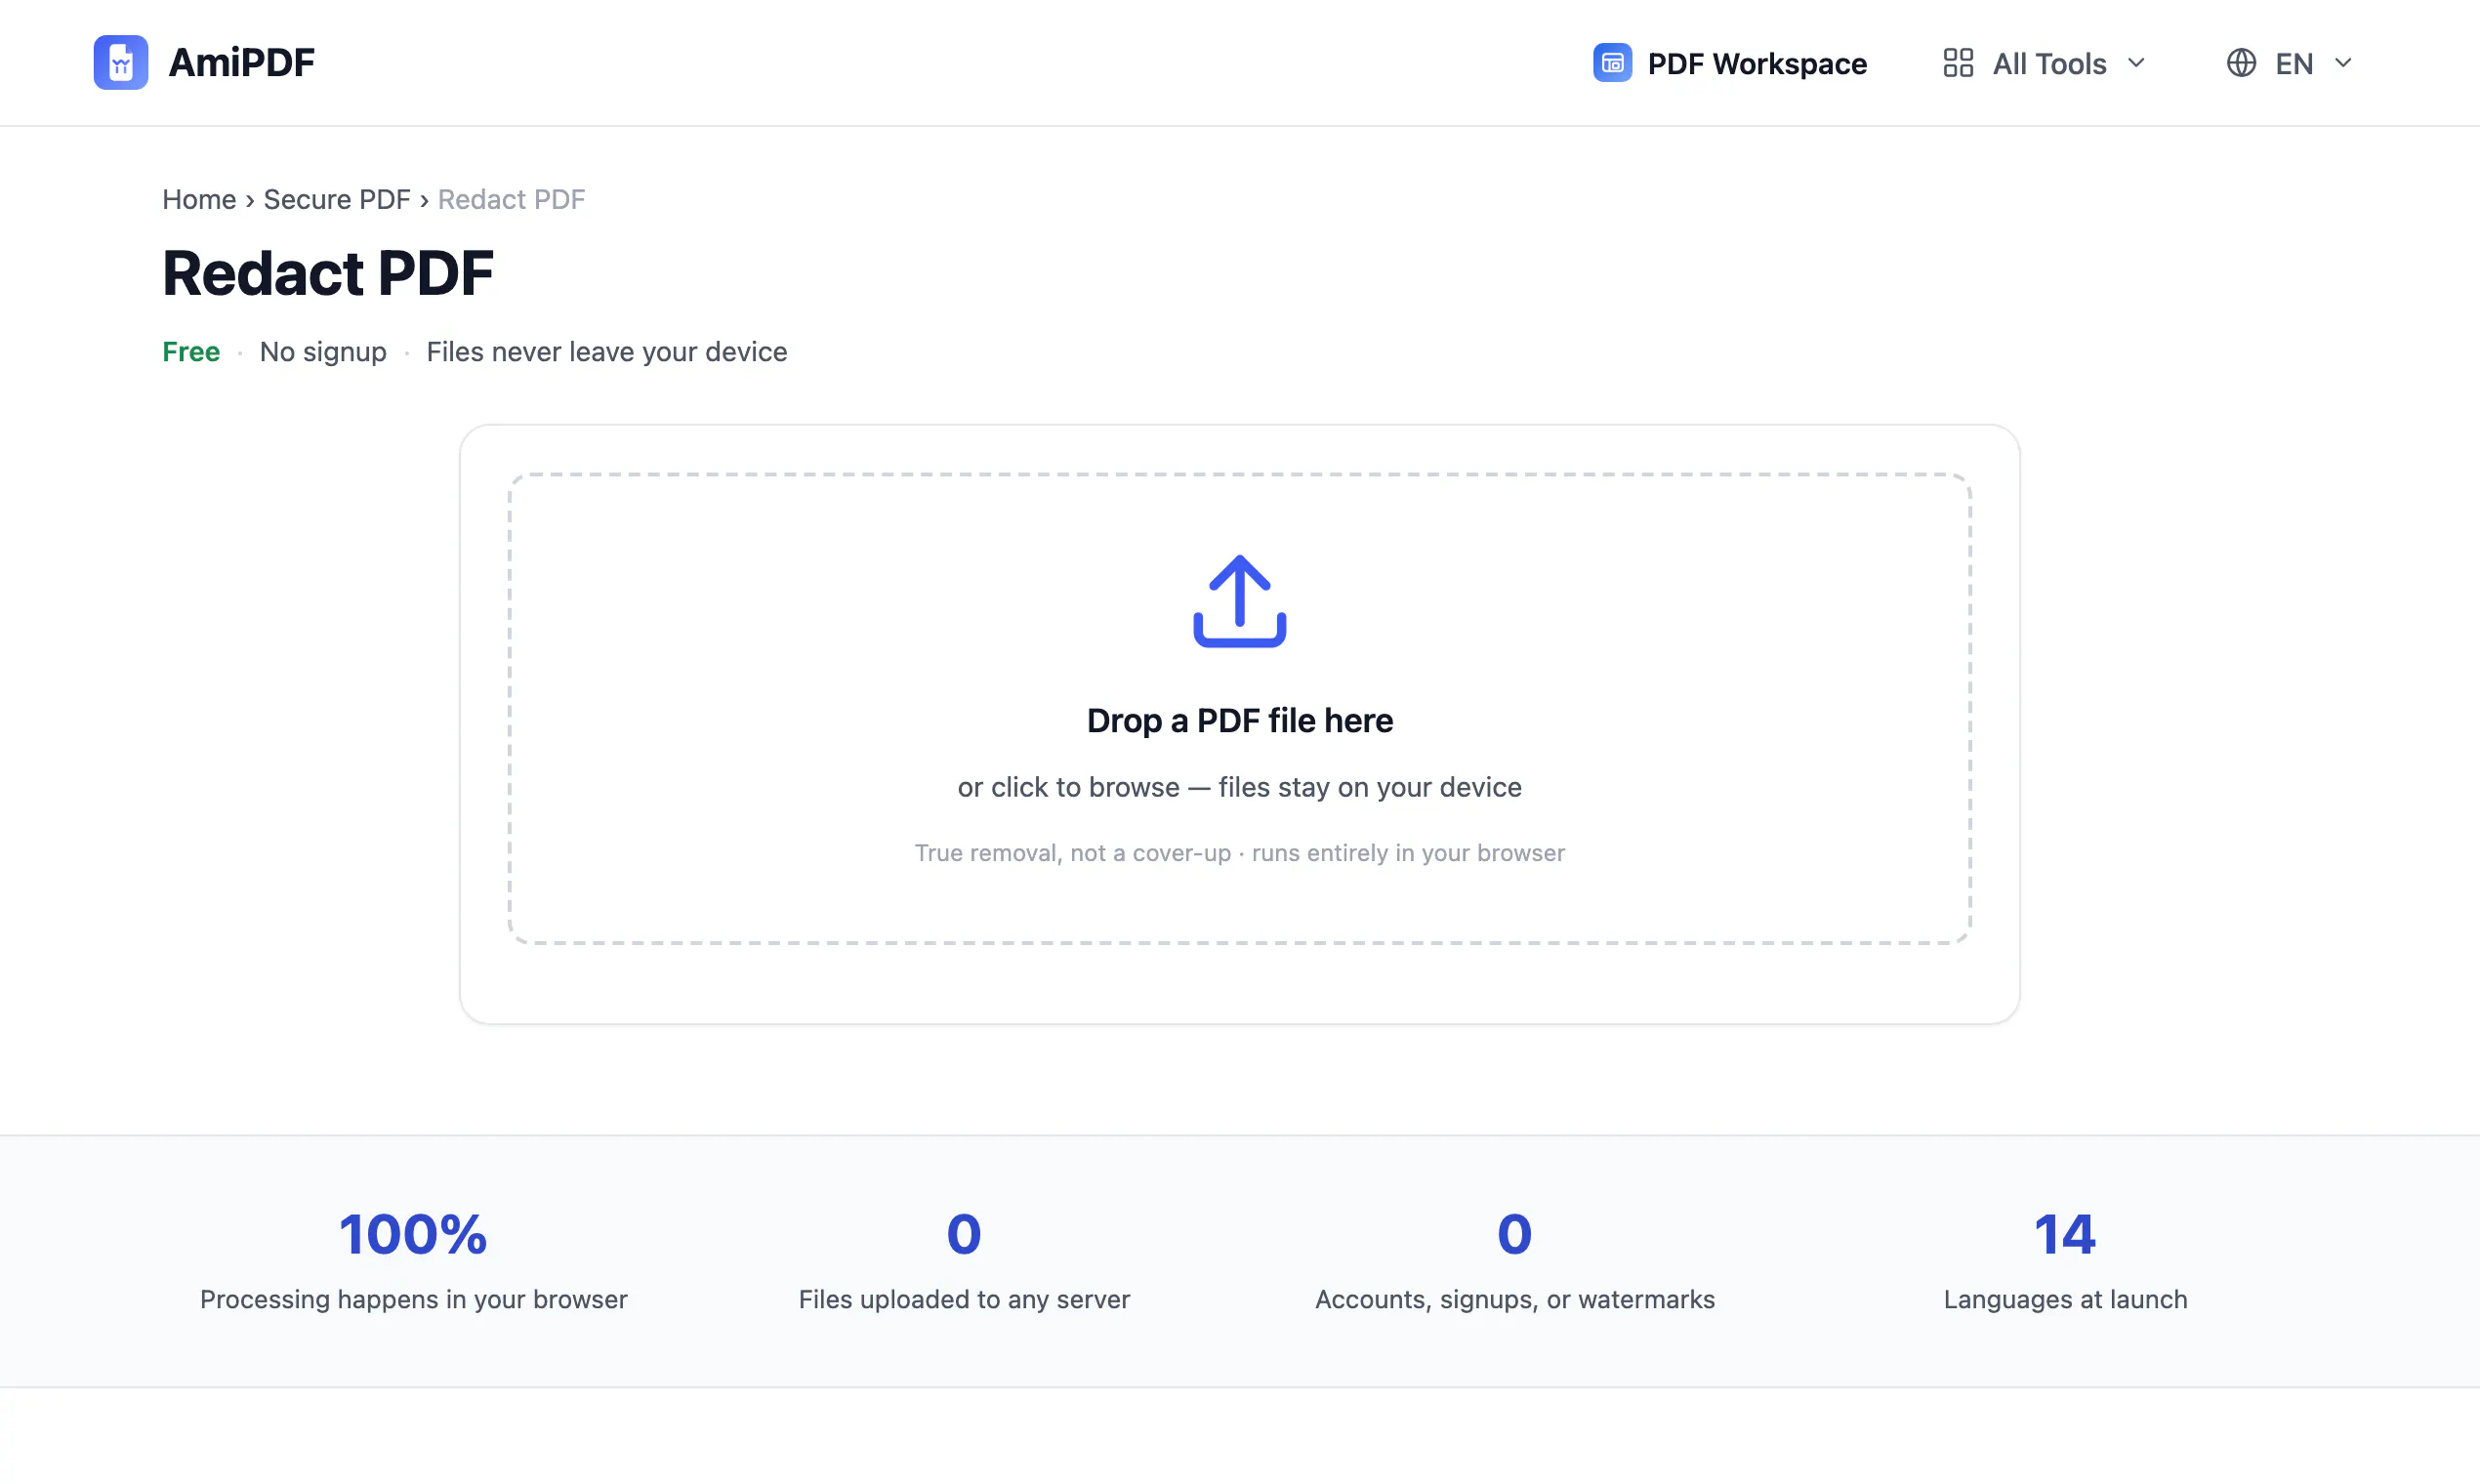Click 'True removal, not a cover-up' note
The image size is (2480, 1484).
[1072, 853]
